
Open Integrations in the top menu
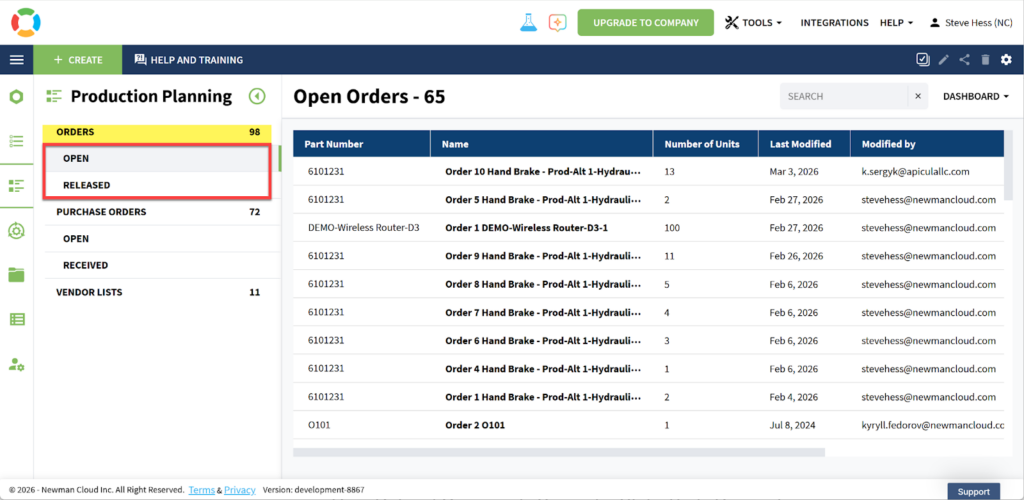point(834,23)
